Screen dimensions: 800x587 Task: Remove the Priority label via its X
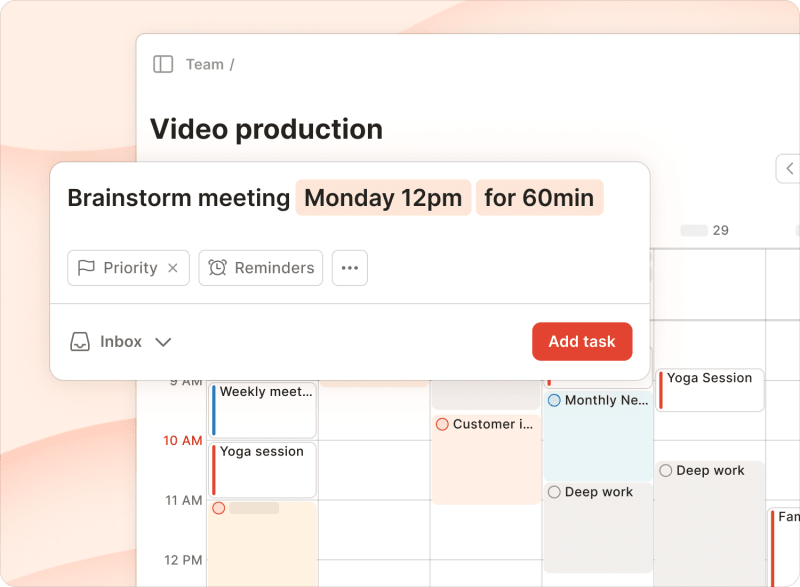[x=171, y=268]
